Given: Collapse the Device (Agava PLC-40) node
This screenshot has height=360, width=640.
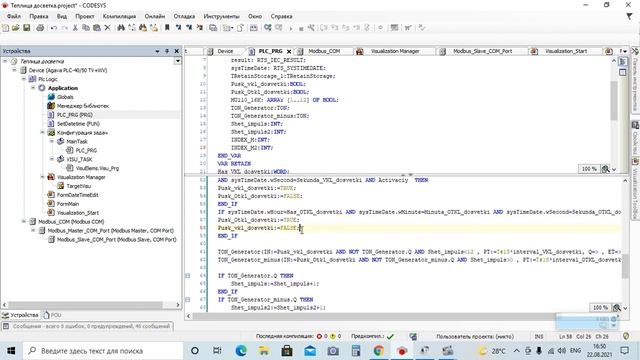Looking at the screenshot, I should 14,70.
